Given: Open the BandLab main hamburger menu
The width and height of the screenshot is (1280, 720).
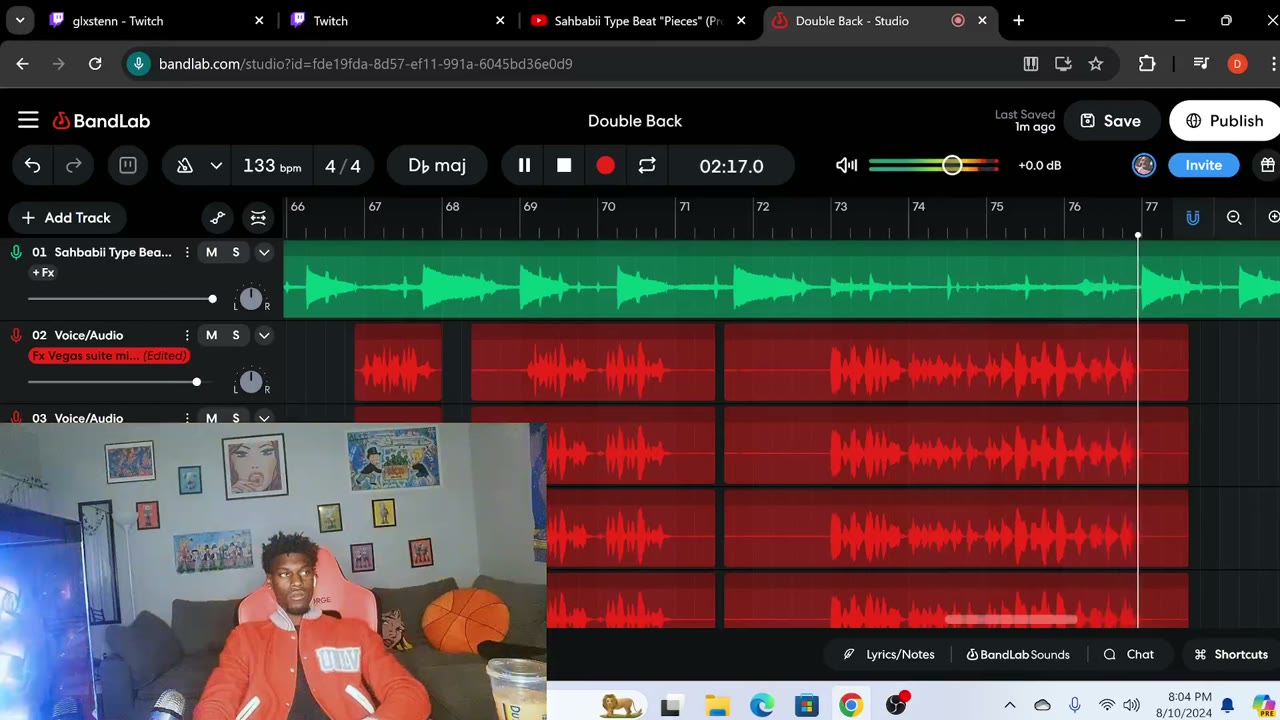Looking at the screenshot, I should tap(28, 121).
